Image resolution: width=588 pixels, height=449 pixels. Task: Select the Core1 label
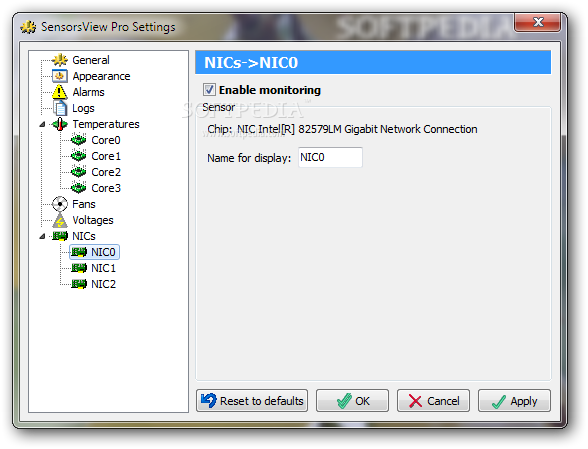click(x=106, y=156)
